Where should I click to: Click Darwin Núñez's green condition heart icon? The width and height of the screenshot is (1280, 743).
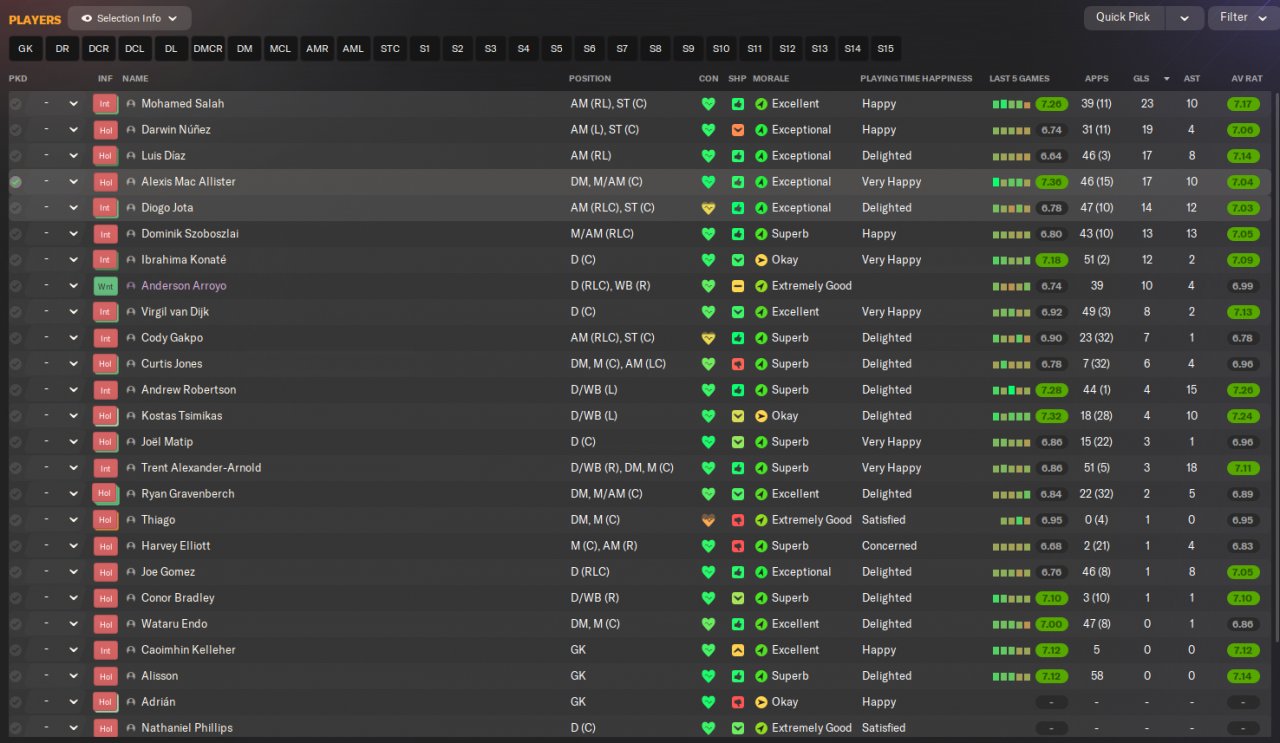point(708,130)
